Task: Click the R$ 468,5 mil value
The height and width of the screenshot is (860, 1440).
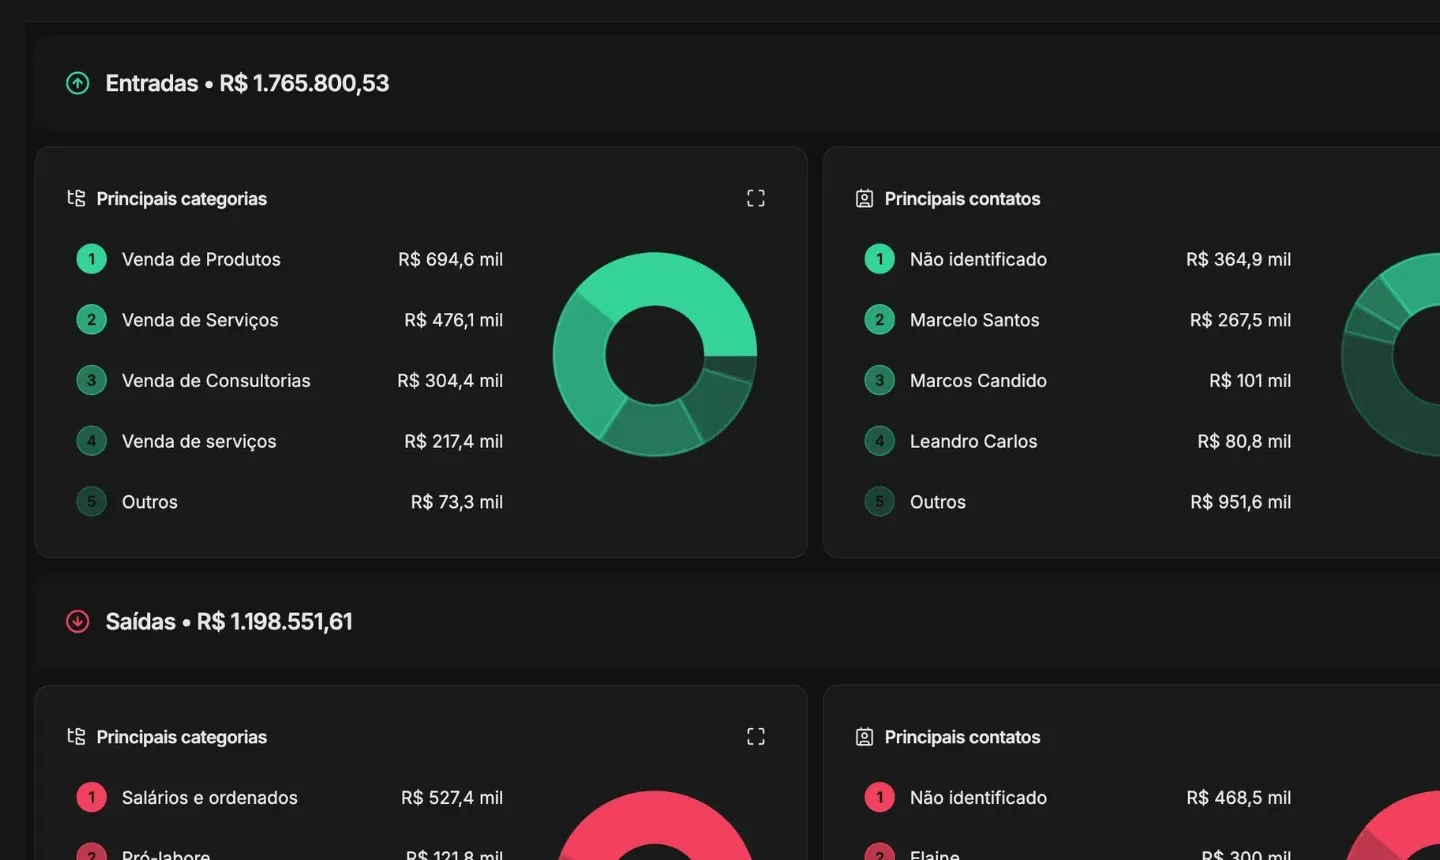Action: [x=1238, y=797]
